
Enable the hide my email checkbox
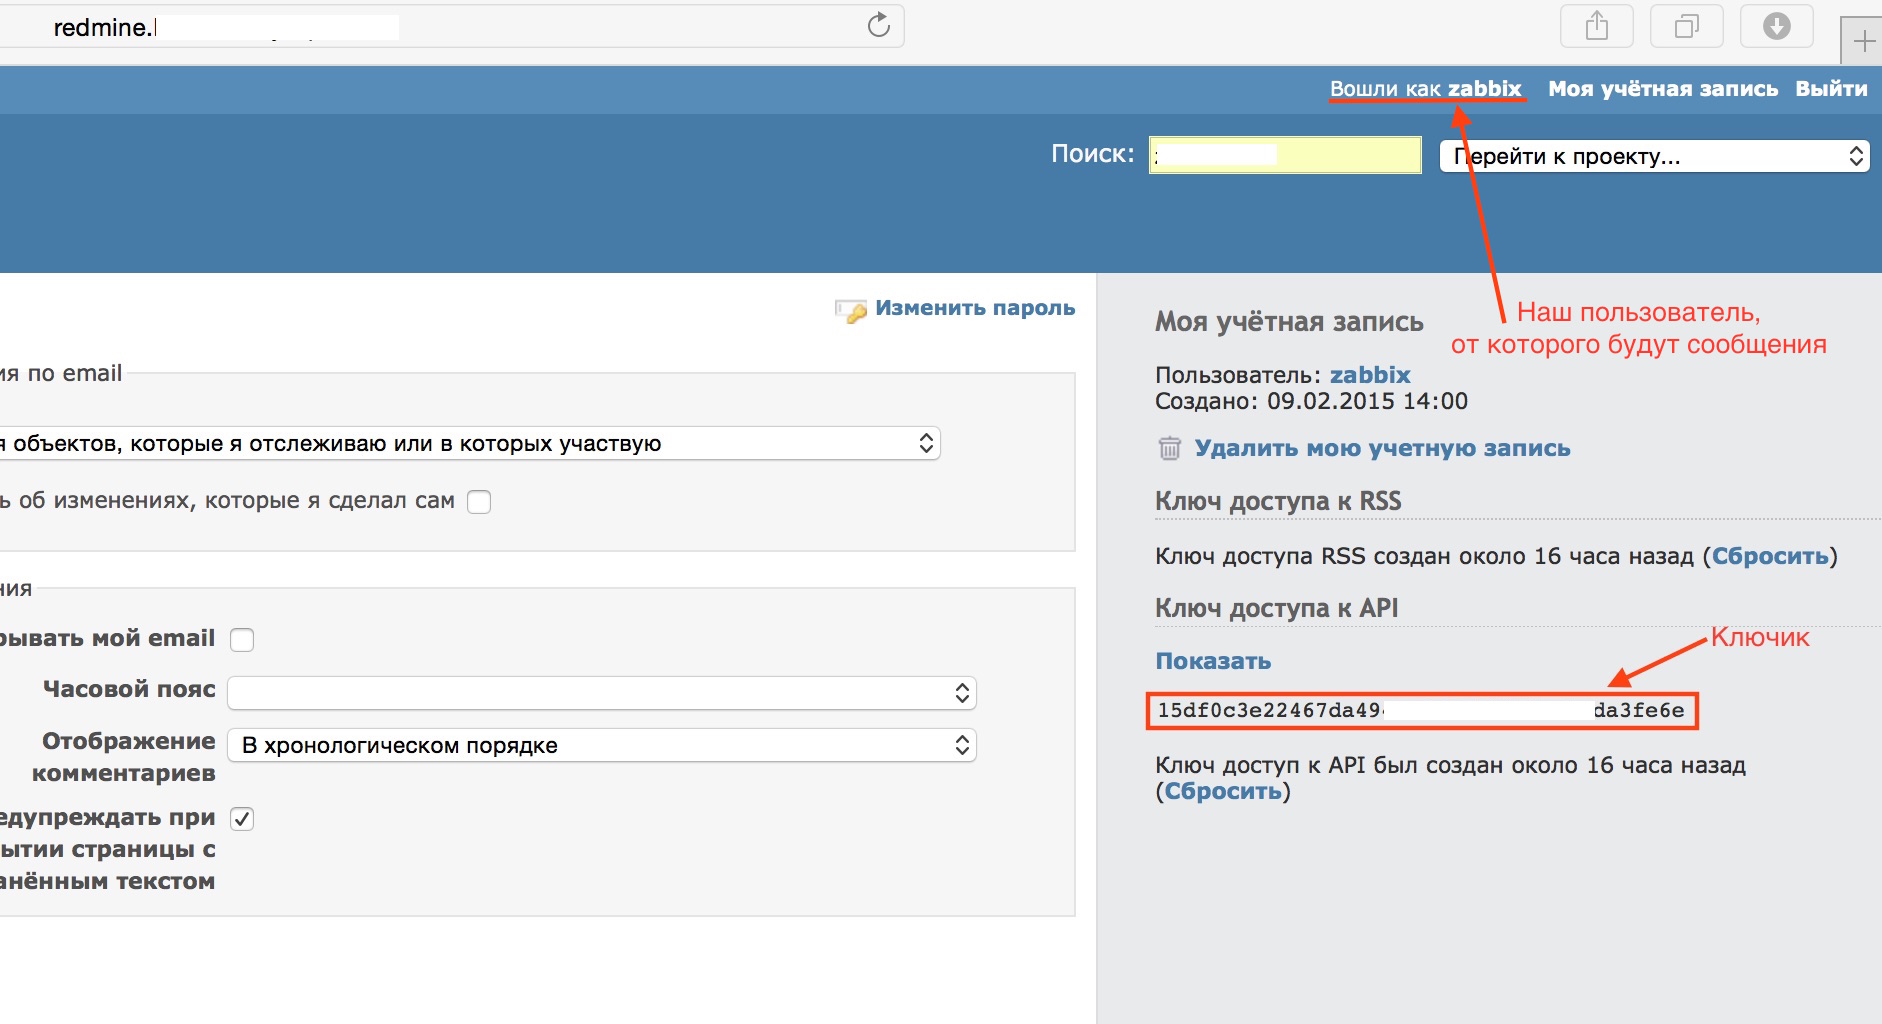coord(242,640)
